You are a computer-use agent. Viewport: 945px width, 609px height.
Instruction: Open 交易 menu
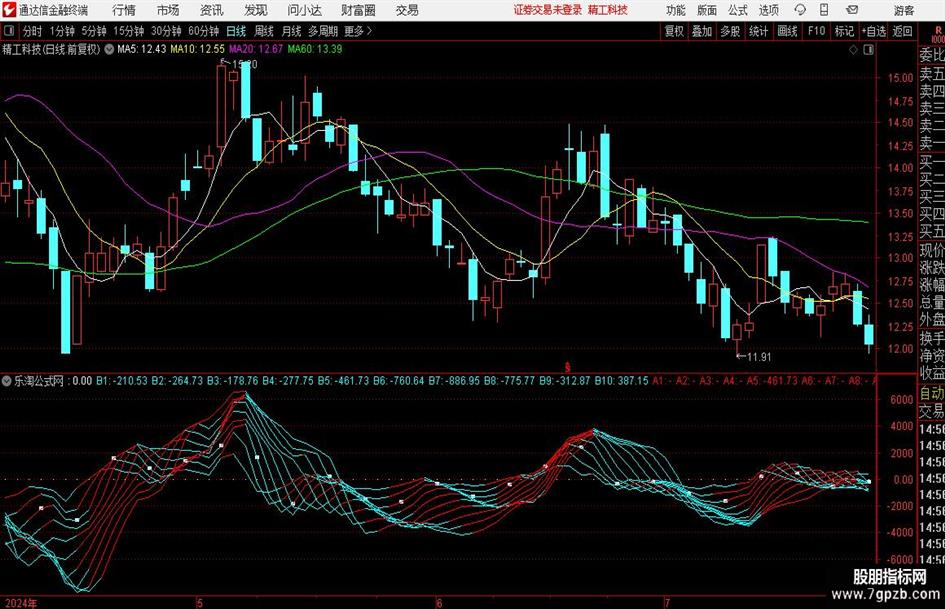(407, 10)
